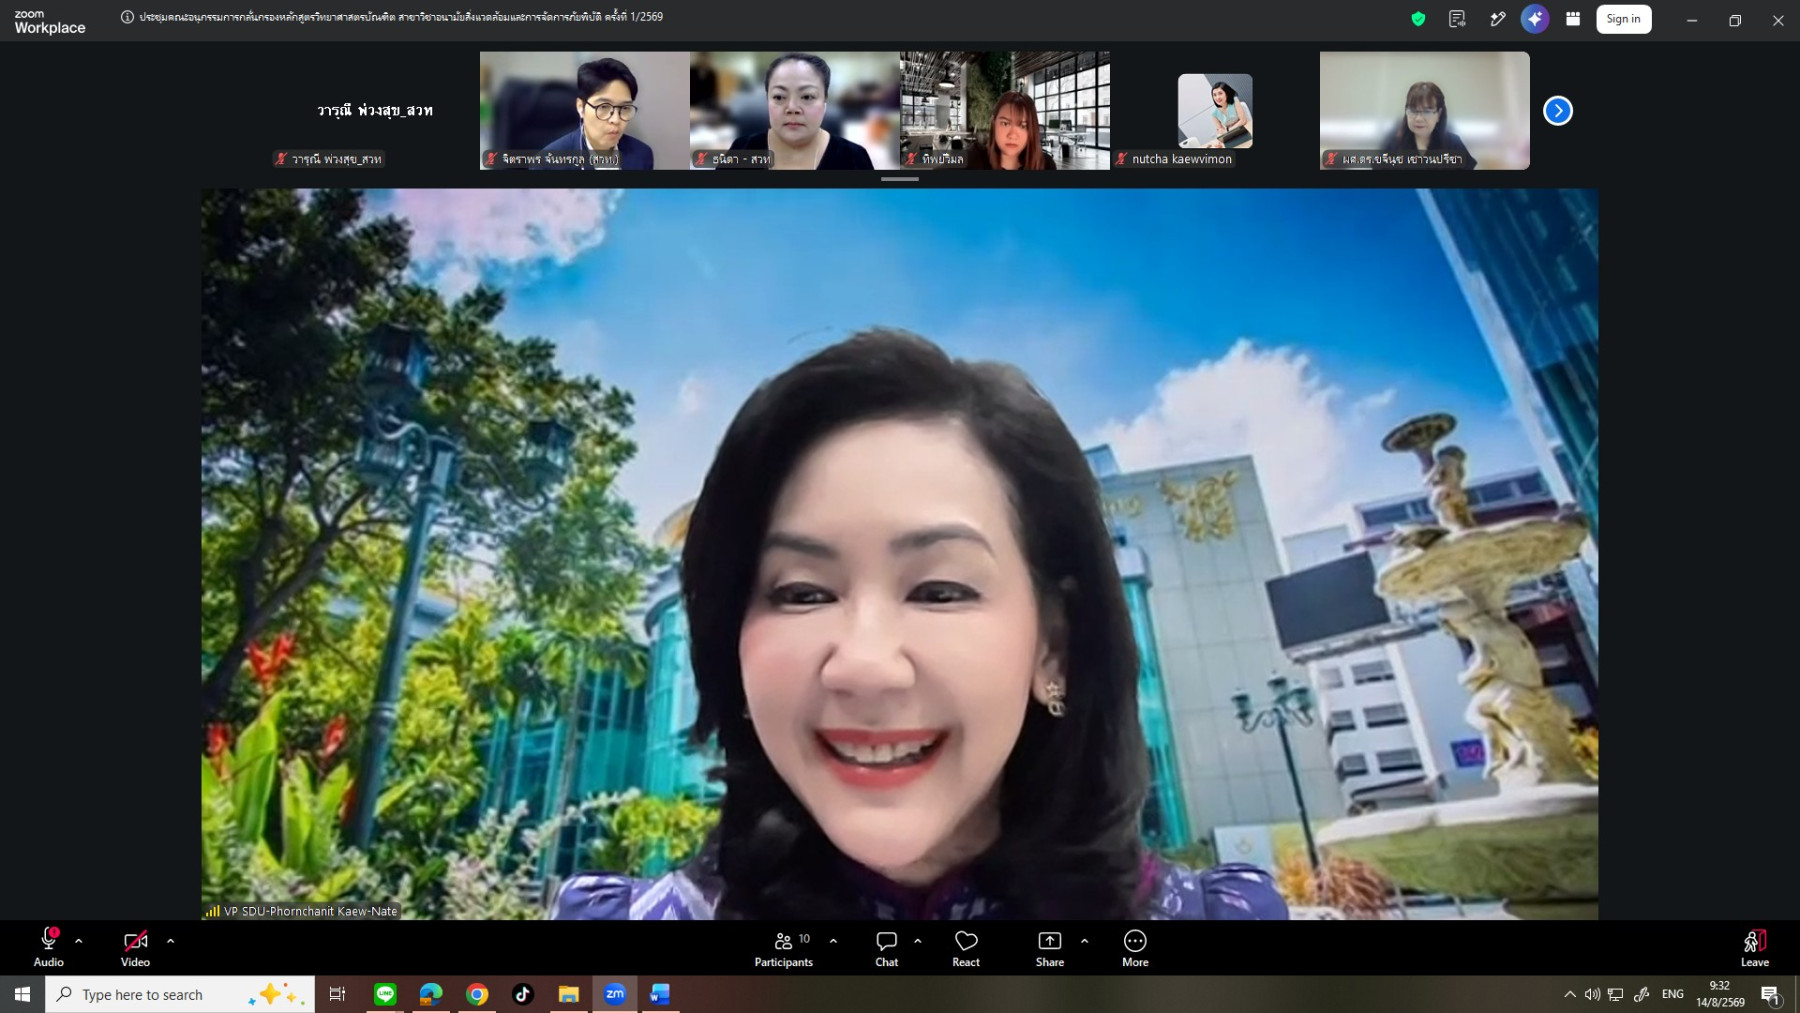Open the volume control in tray
1800x1013 pixels.
[1592, 994]
